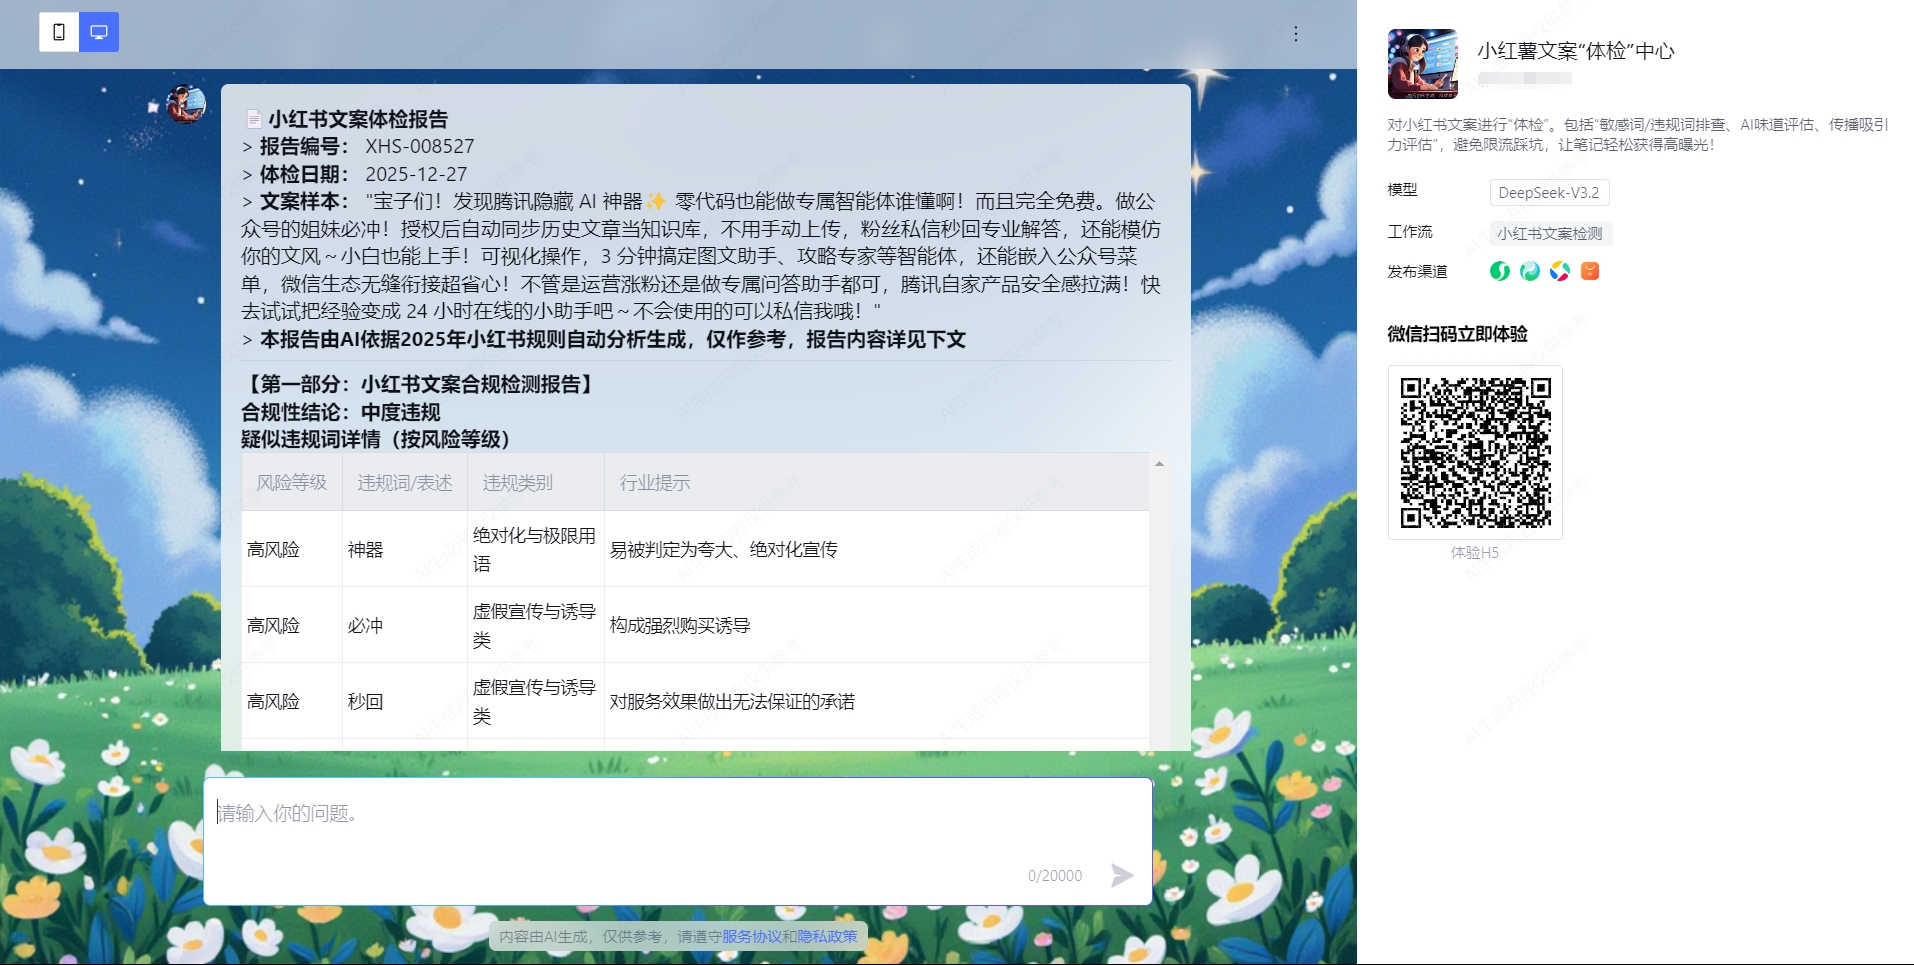Screen dimensions: 1914x965
Task: Switch to mobile phone preview
Action: point(59,32)
